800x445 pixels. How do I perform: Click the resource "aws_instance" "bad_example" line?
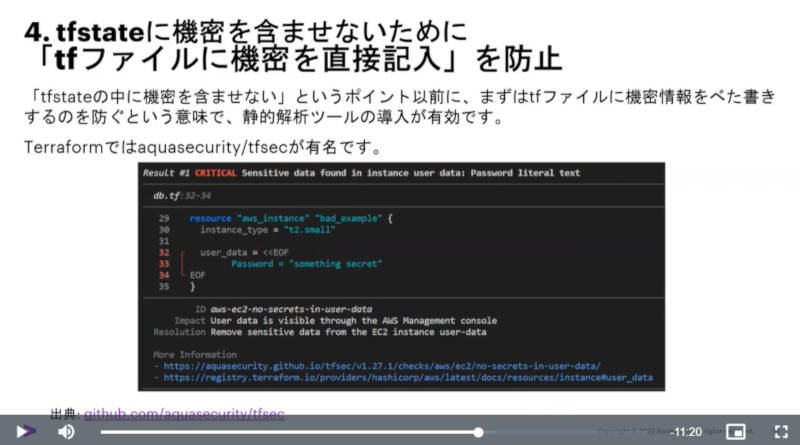coord(291,218)
